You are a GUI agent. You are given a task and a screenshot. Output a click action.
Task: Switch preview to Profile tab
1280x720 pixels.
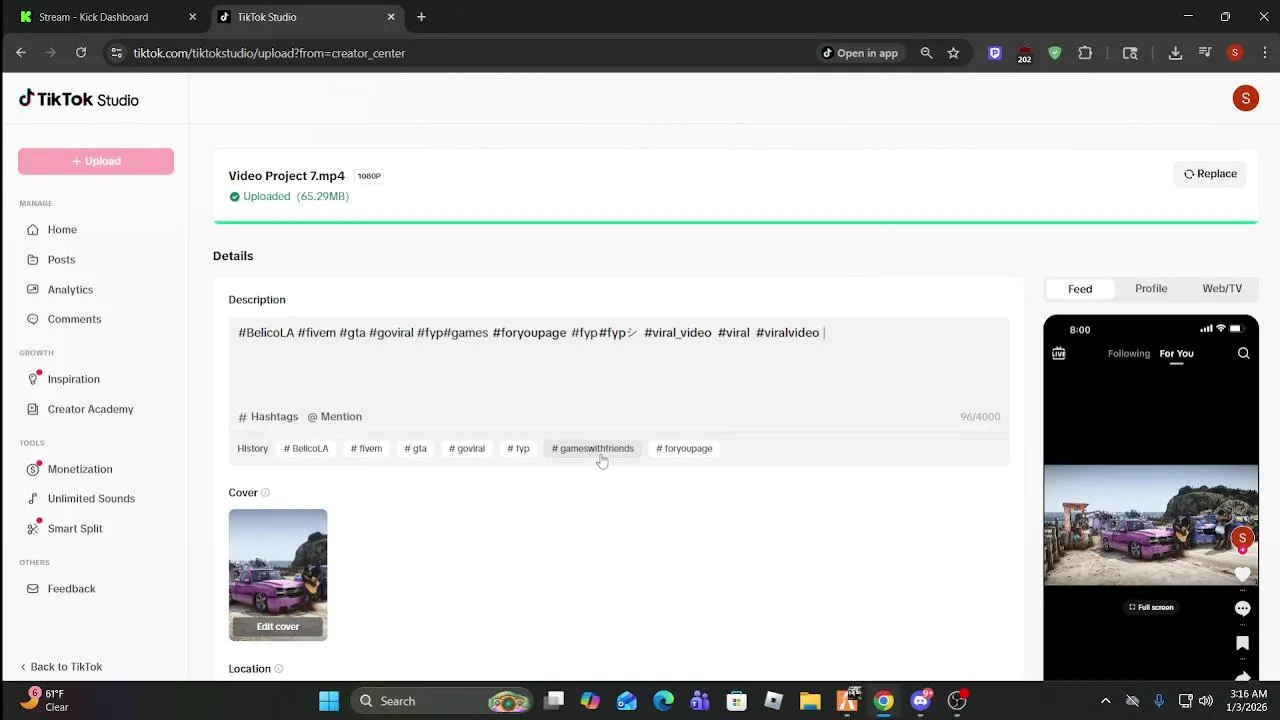pyautogui.click(x=1151, y=289)
